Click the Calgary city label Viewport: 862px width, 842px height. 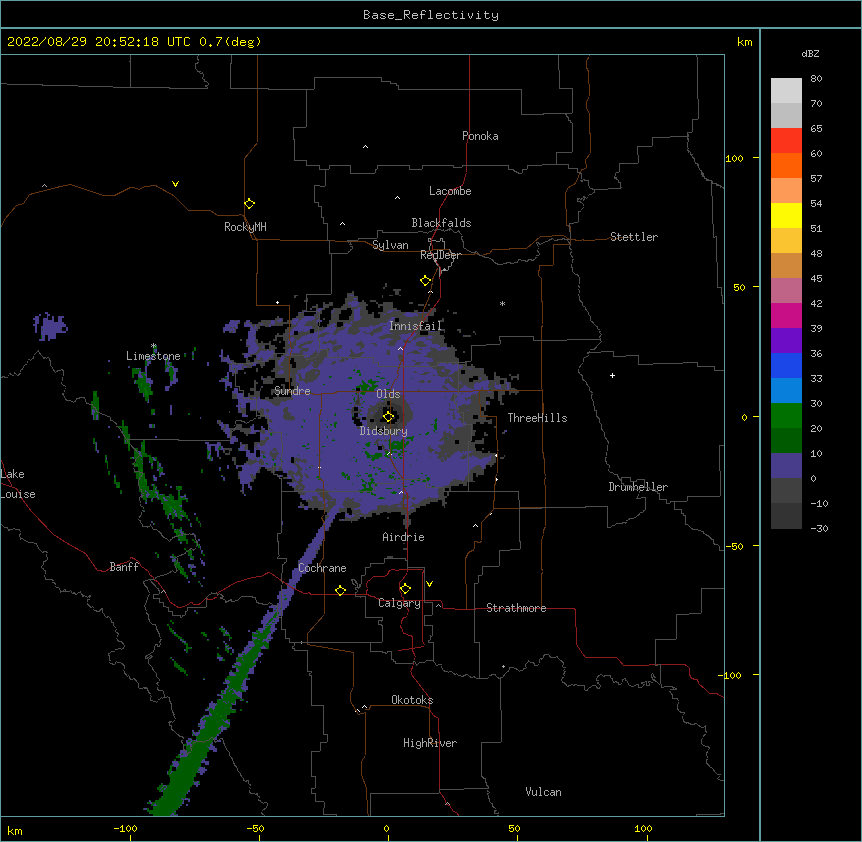400,603
